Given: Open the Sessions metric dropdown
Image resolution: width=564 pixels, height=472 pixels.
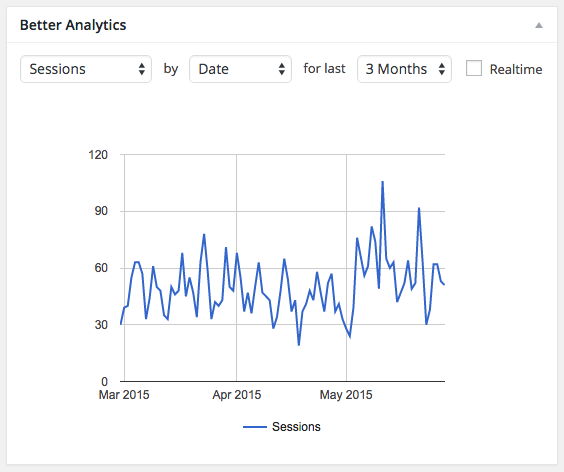Looking at the screenshot, I should (x=86, y=69).
